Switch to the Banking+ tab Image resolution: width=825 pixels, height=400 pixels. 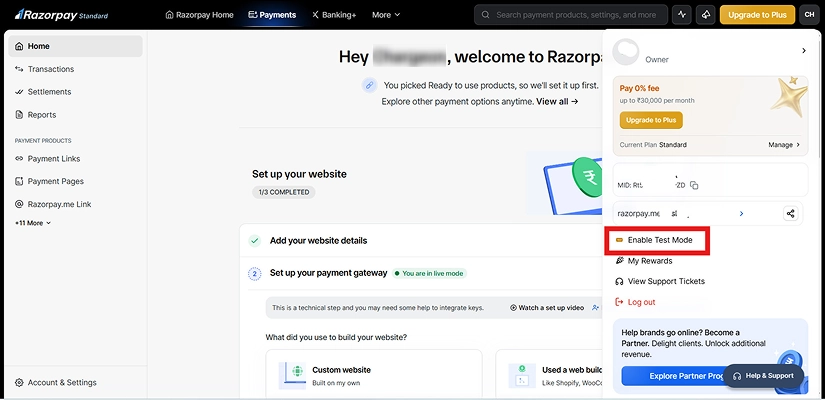334,15
